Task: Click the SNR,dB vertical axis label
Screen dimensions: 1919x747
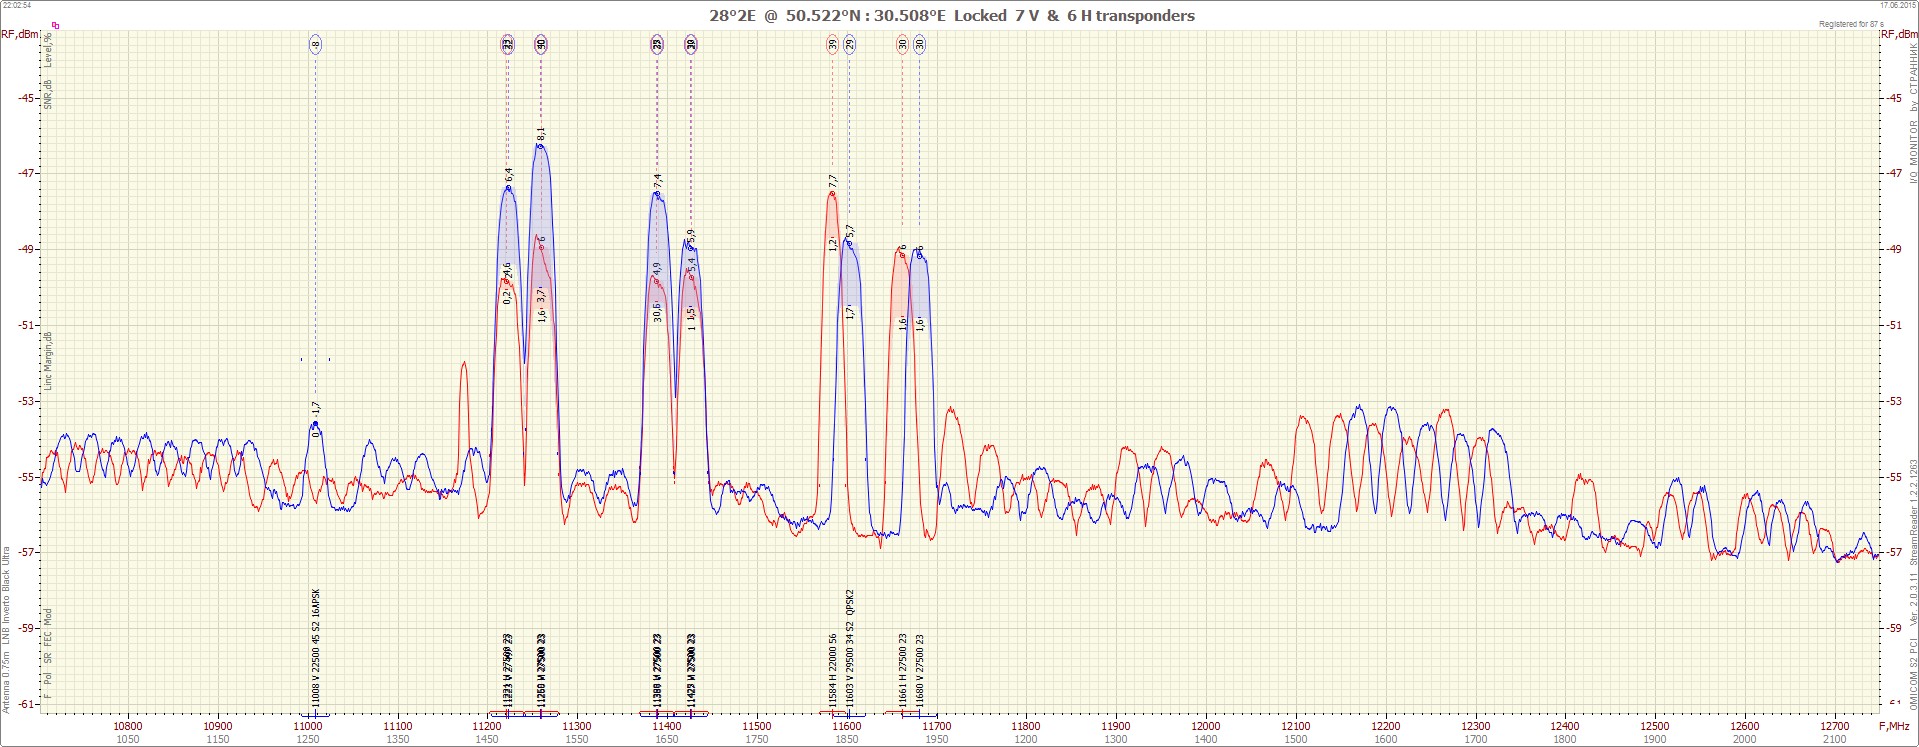Action: [47, 94]
